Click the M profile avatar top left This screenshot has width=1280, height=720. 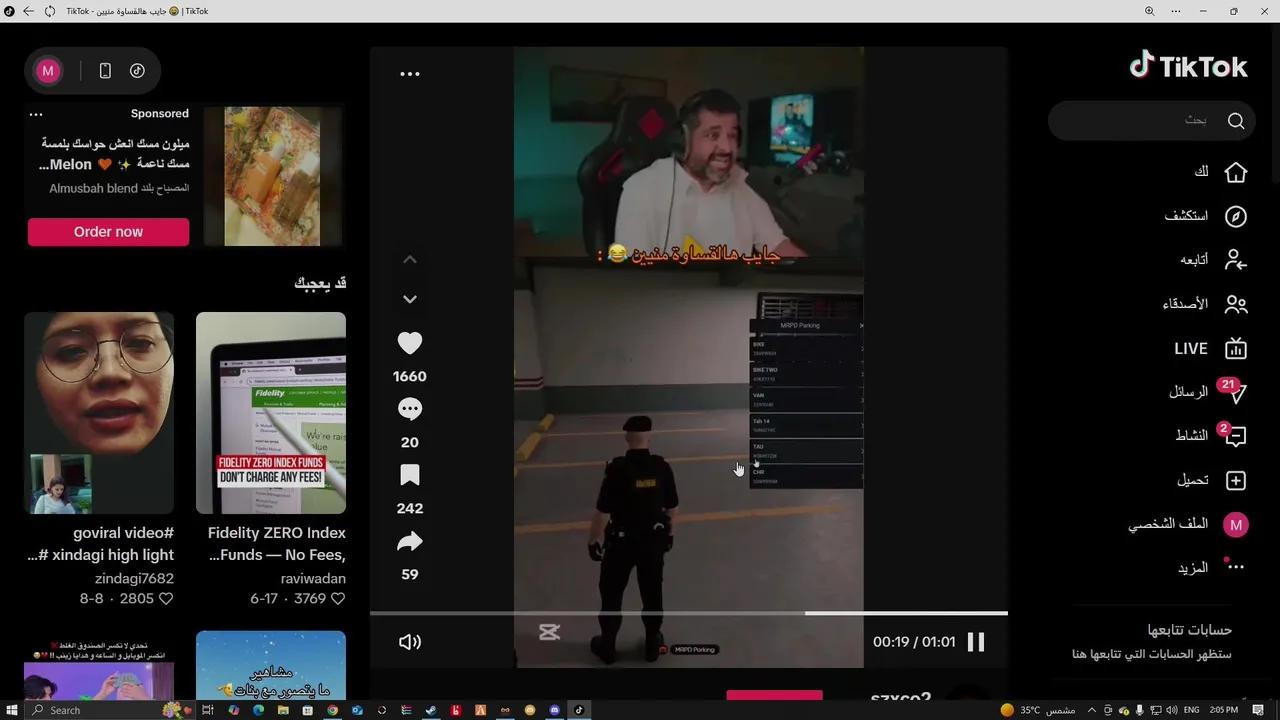(48, 71)
